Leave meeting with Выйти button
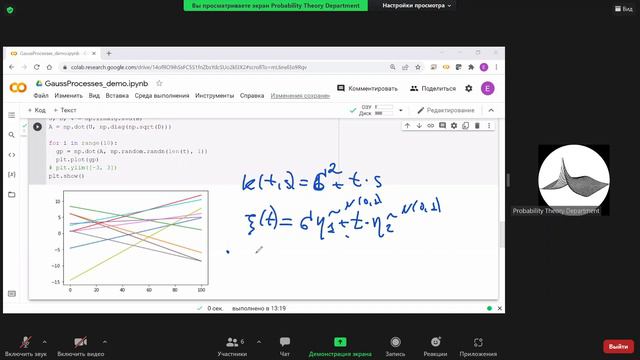The image size is (640, 360). tap(618, 347)
